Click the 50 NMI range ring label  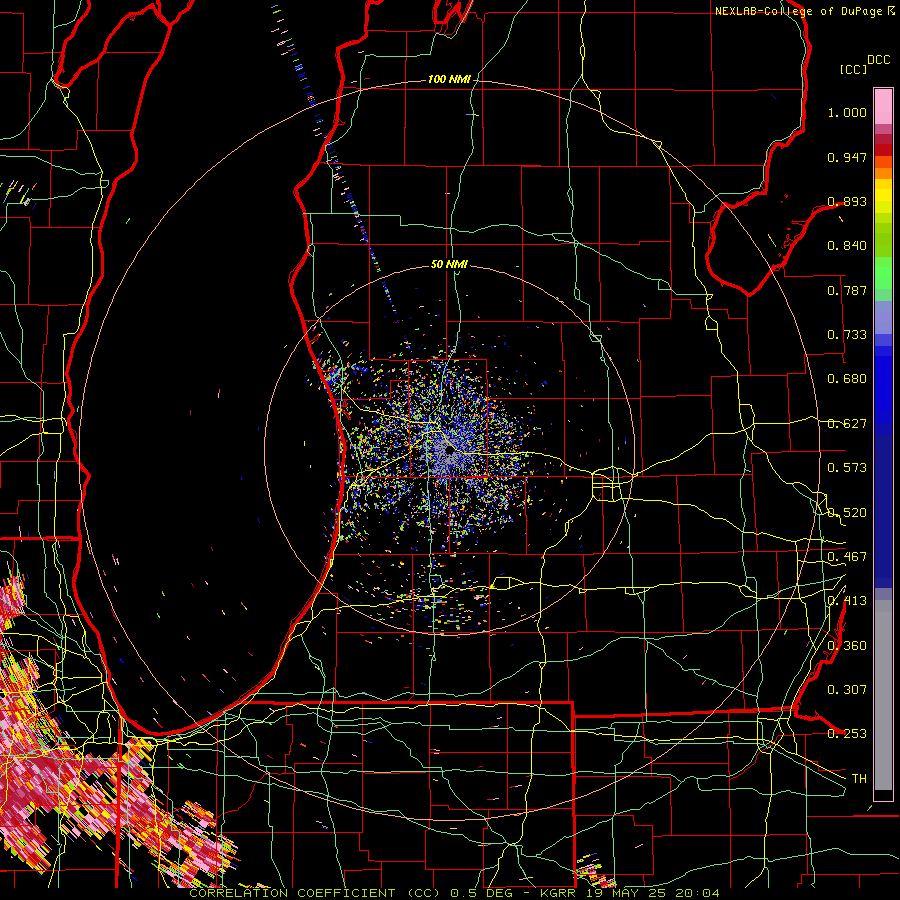point(449,264)
